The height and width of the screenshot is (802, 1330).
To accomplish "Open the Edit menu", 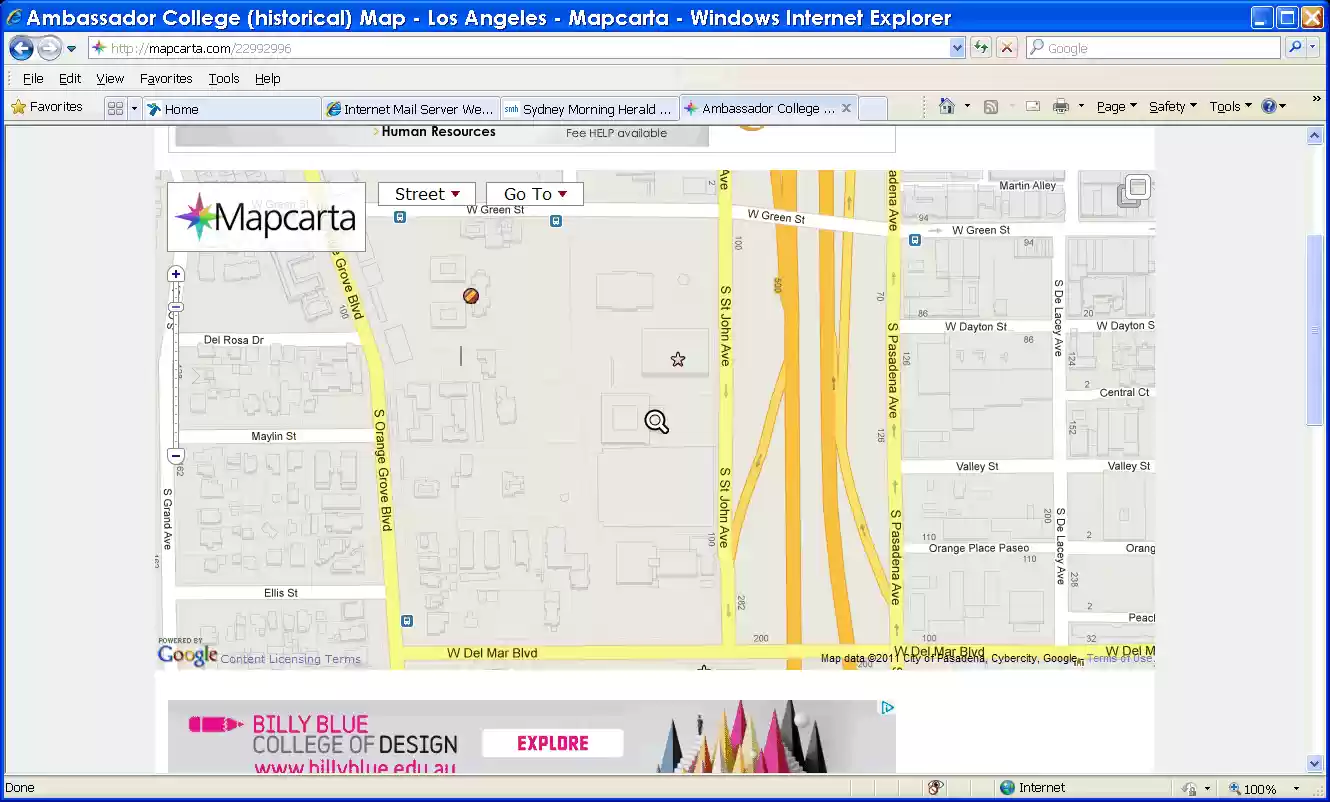I will 70,78.
